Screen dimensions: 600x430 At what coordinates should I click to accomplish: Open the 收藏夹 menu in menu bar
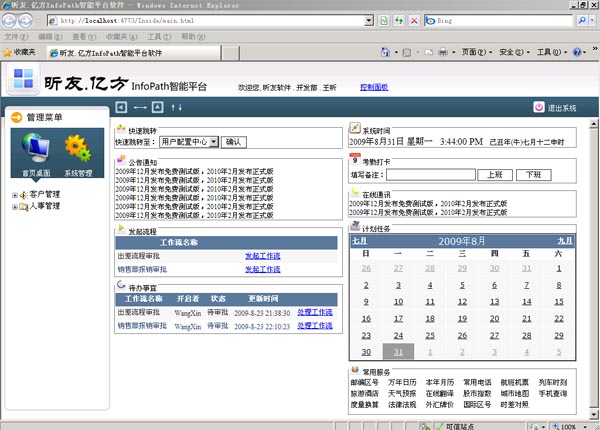click(121, 37)
